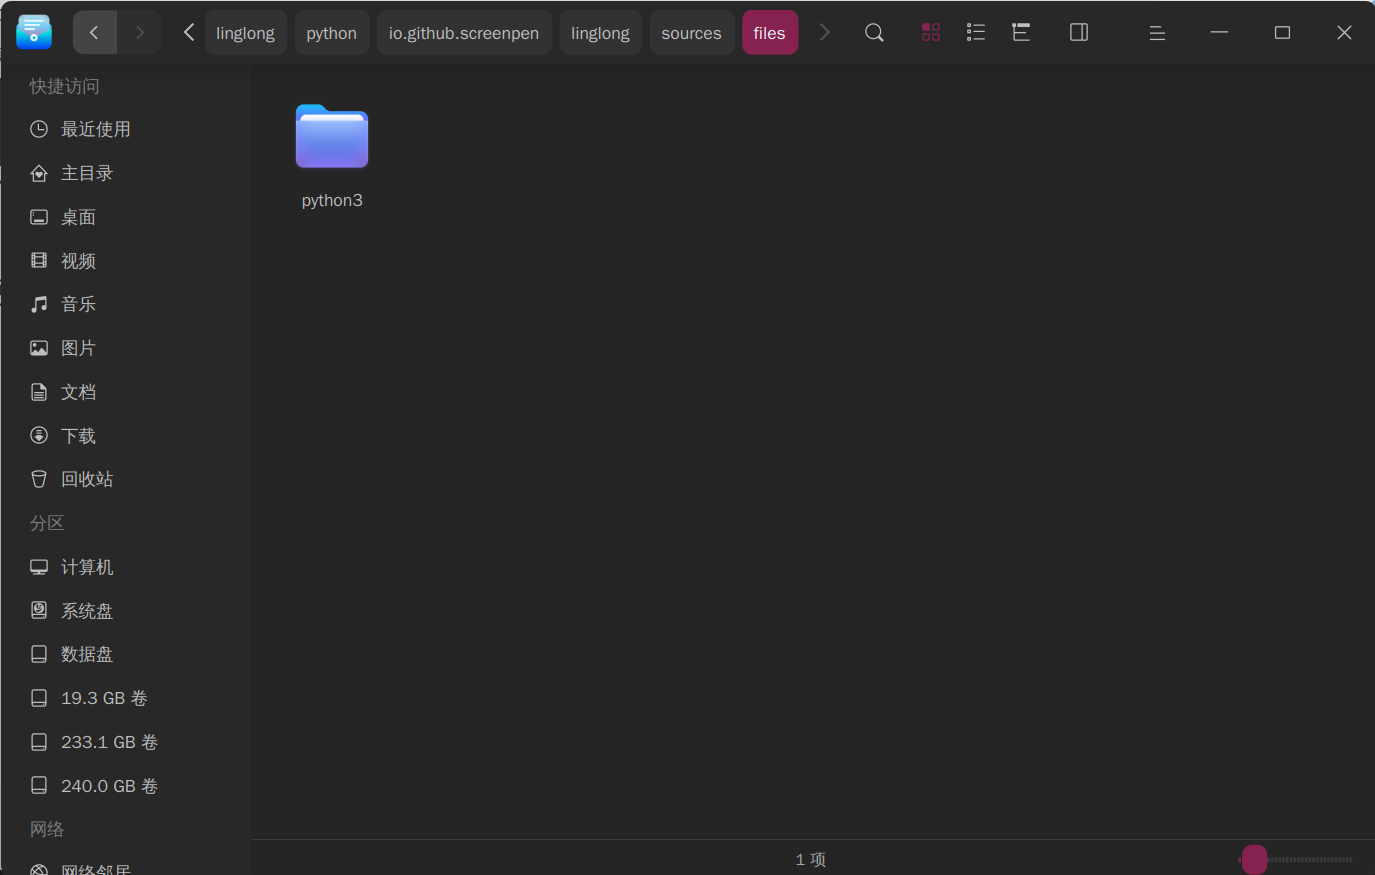The height and width of the screenshot is (875, 1375).
Task: Go back to previous folder
Action: [95, 32]
